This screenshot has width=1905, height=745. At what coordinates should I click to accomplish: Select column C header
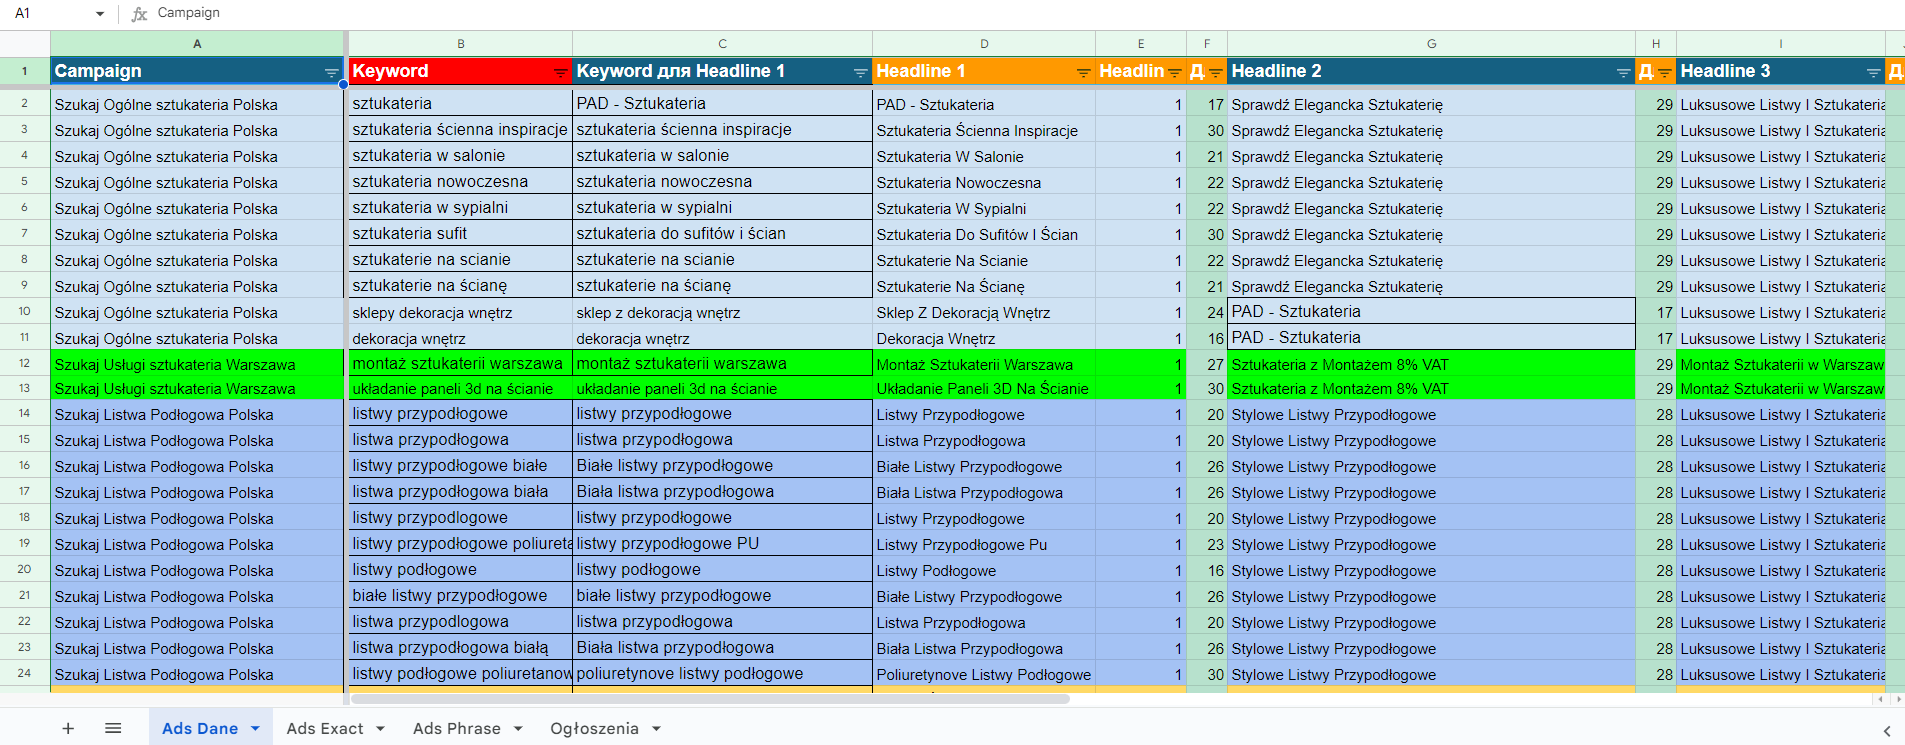point(722,44)
